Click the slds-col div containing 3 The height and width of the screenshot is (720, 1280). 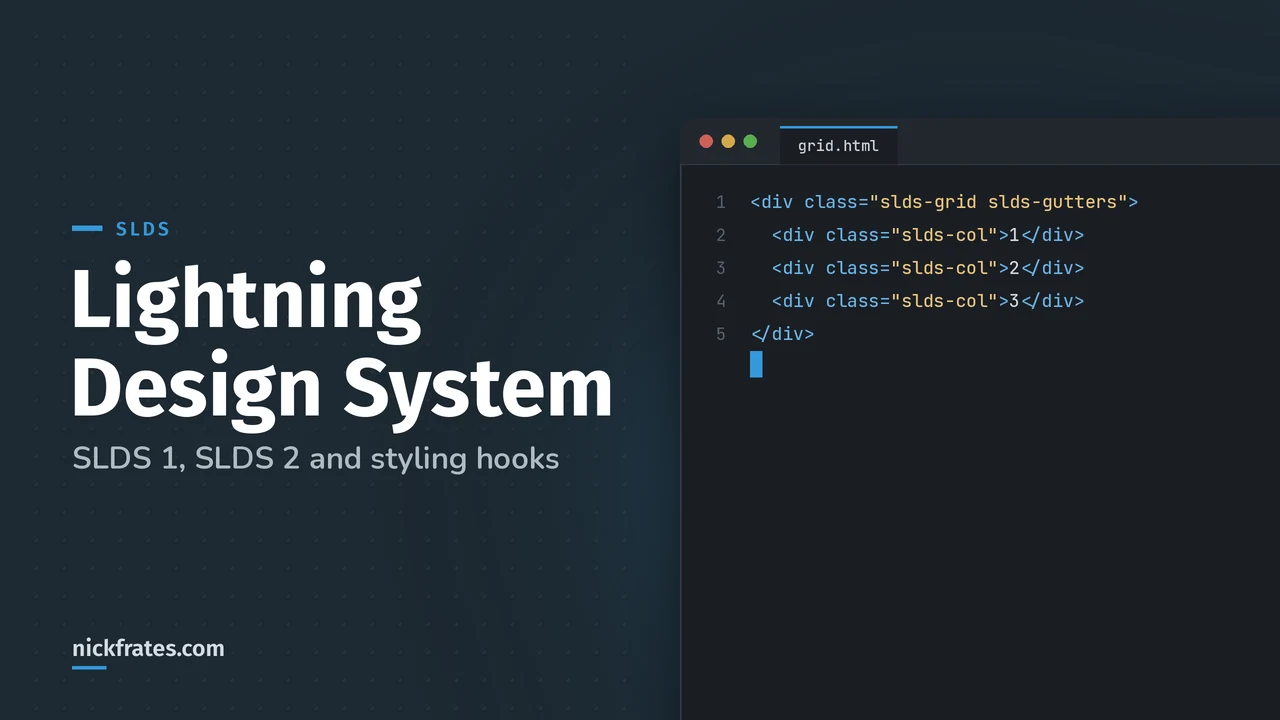pos(928,301)
